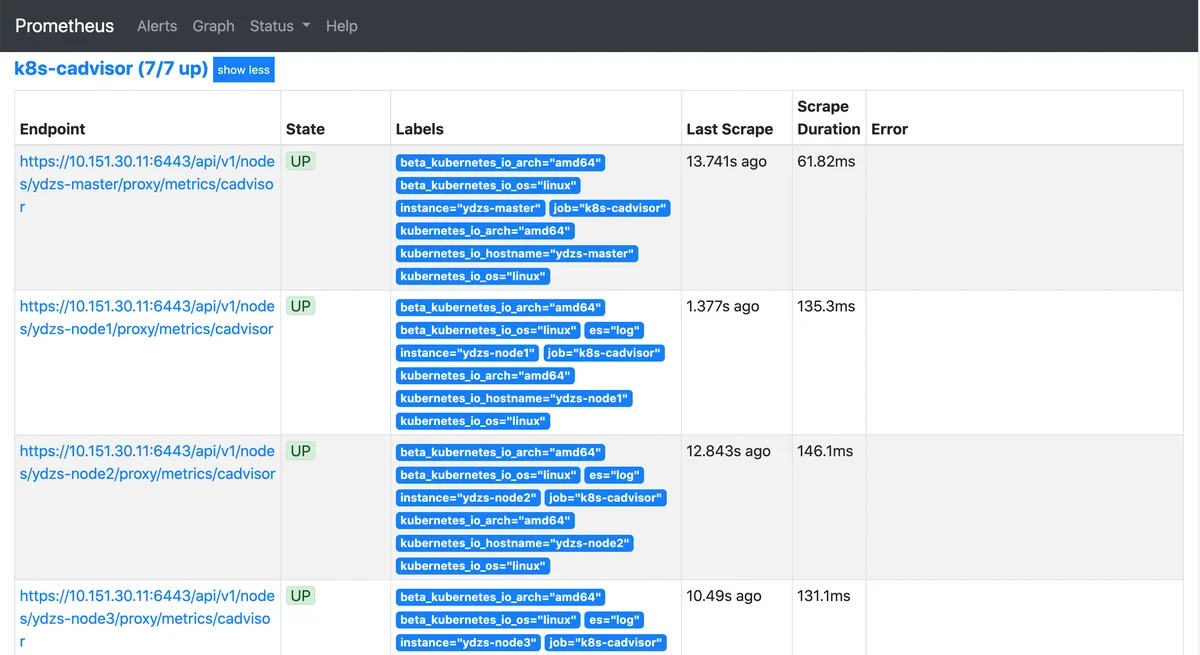
Task: Open the ydzs-node1 cadvisor endpoint link
Action: 147,317
